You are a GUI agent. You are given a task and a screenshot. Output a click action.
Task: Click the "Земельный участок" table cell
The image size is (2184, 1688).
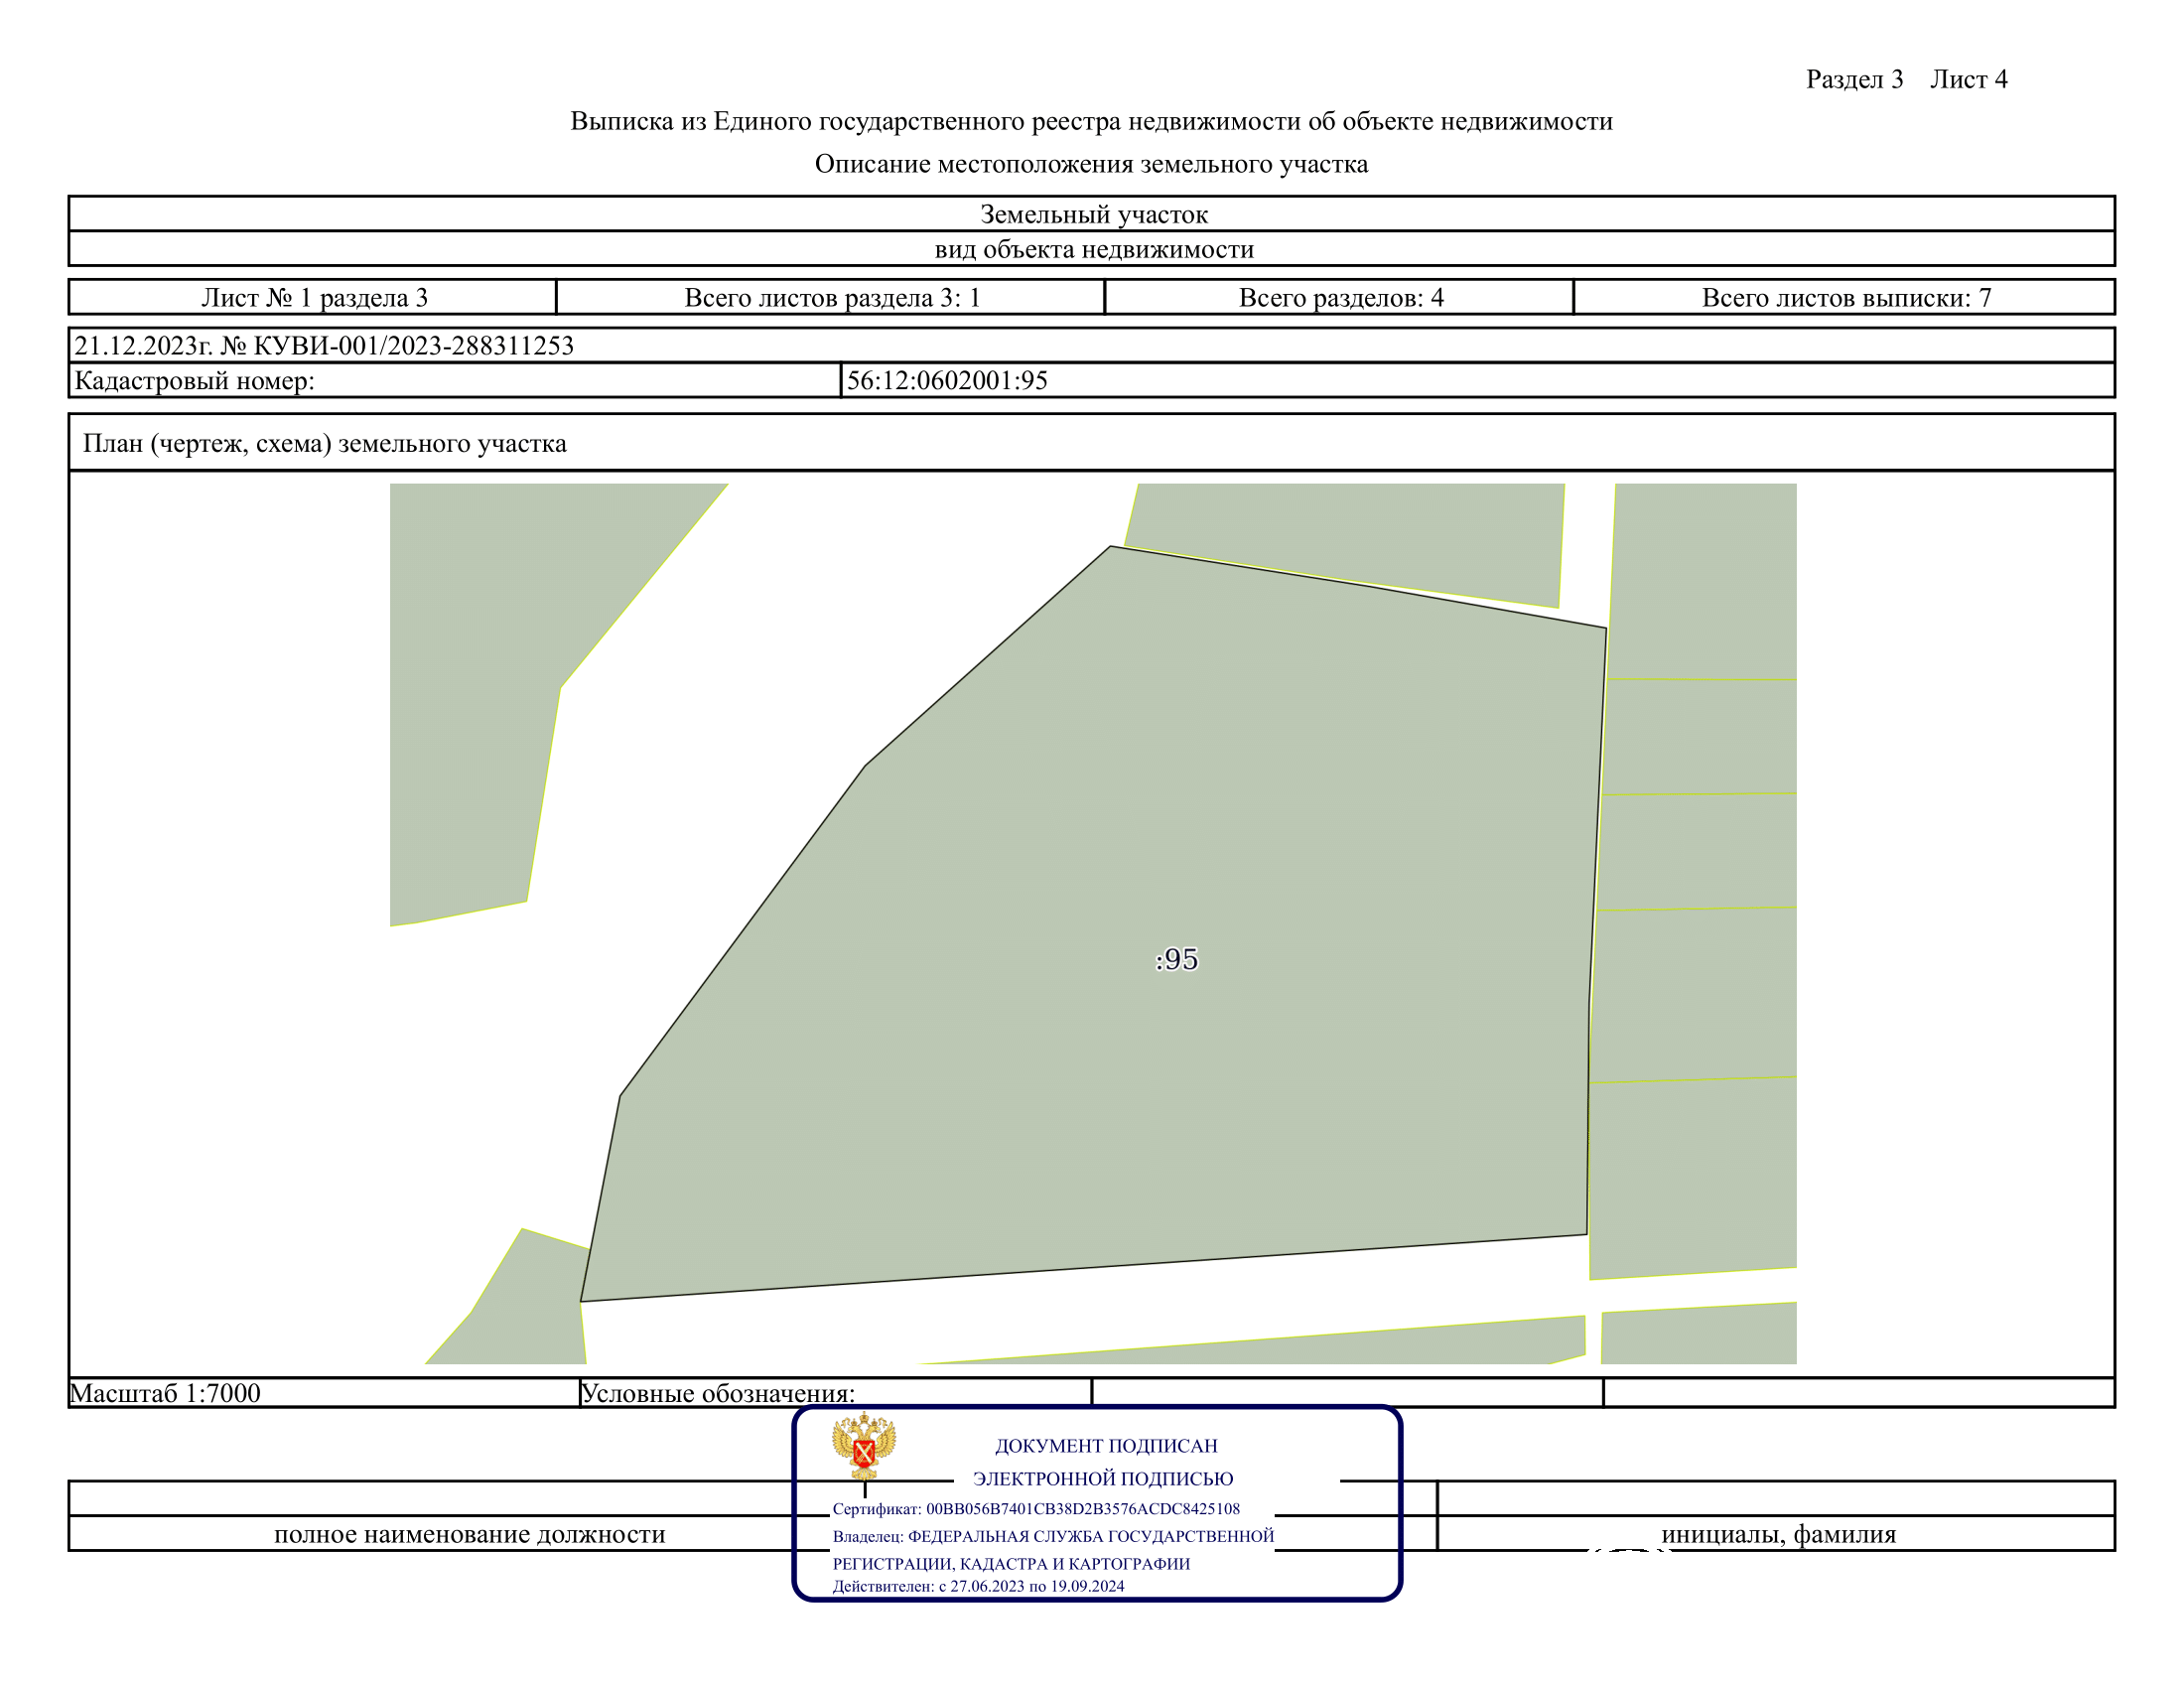1092,214
